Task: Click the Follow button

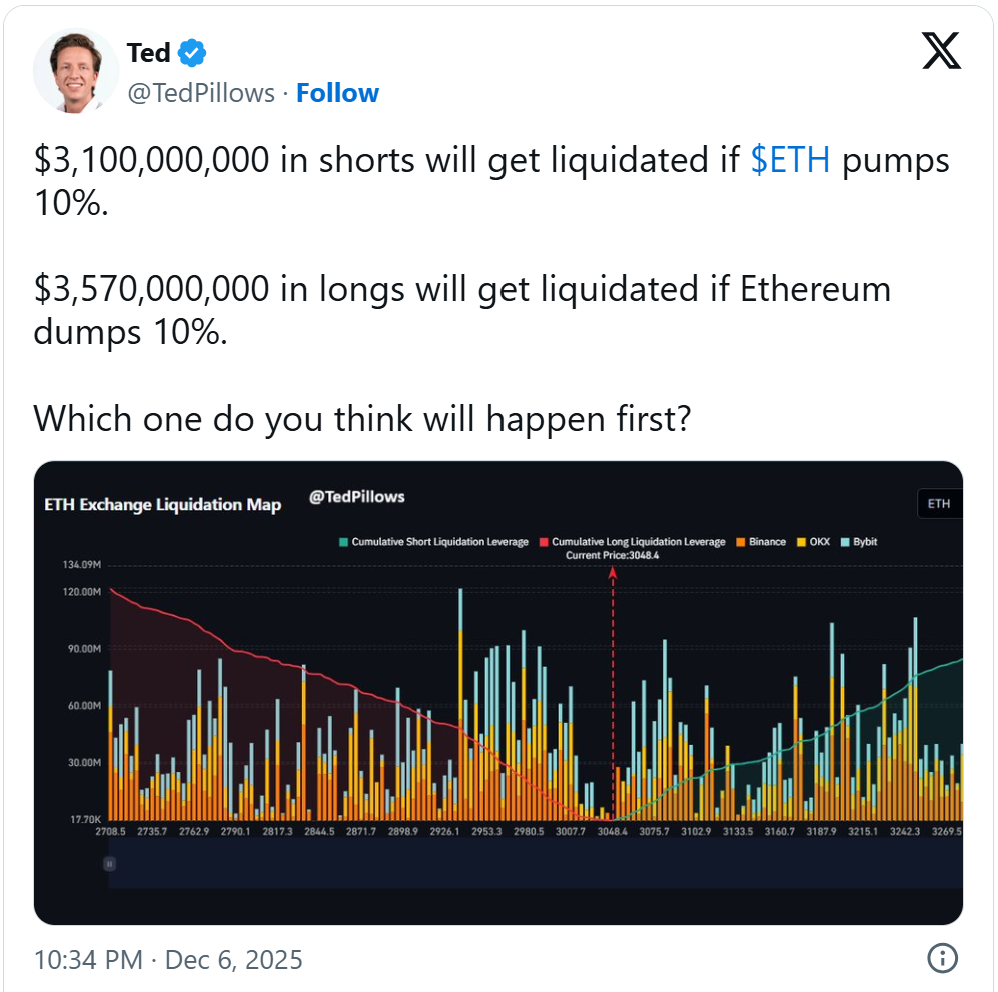Action: (x=338, y=93)
